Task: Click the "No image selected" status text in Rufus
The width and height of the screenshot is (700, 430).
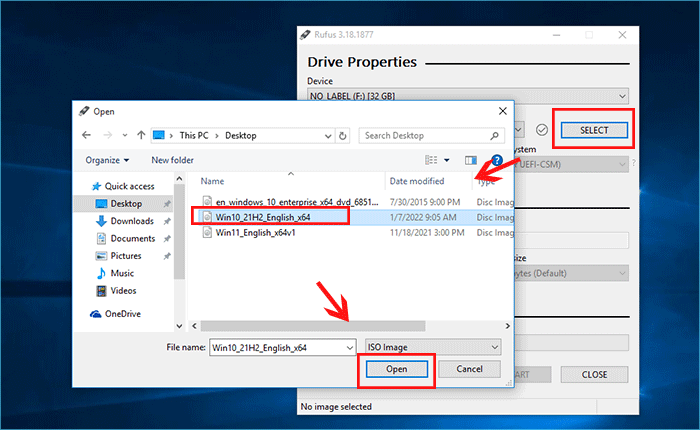Action: point(336,407)
